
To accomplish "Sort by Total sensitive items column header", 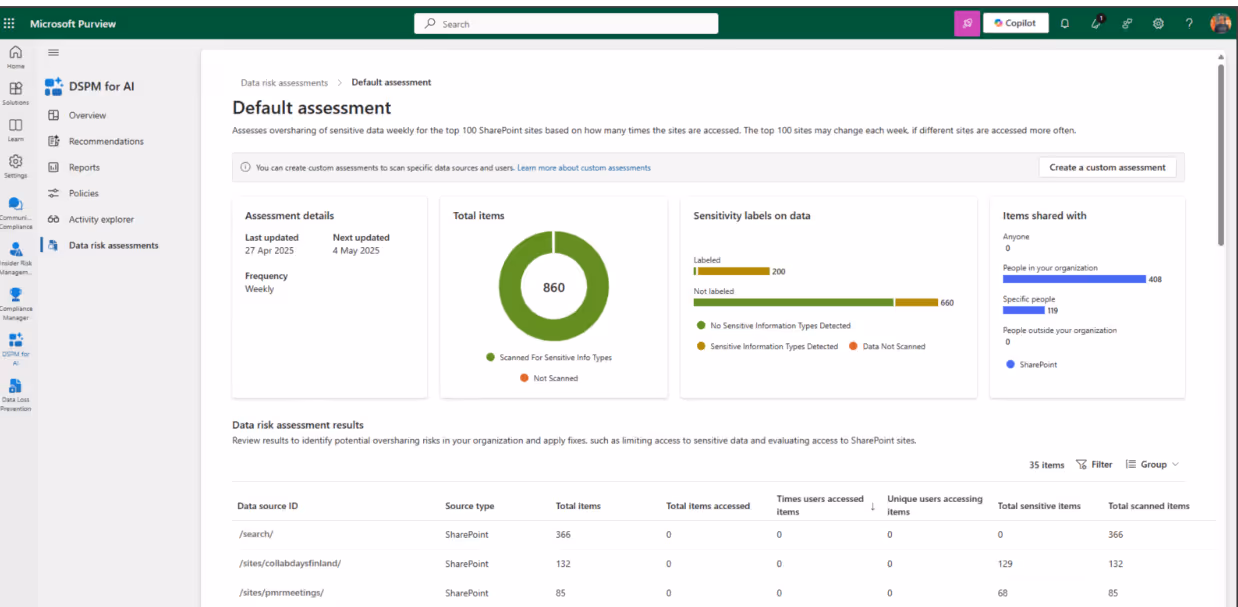I will tap(1039, 506).
